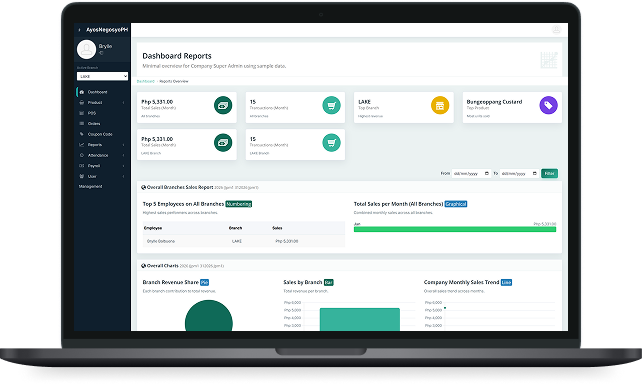Click the chart icon beside Overall Charts heading

143,266
